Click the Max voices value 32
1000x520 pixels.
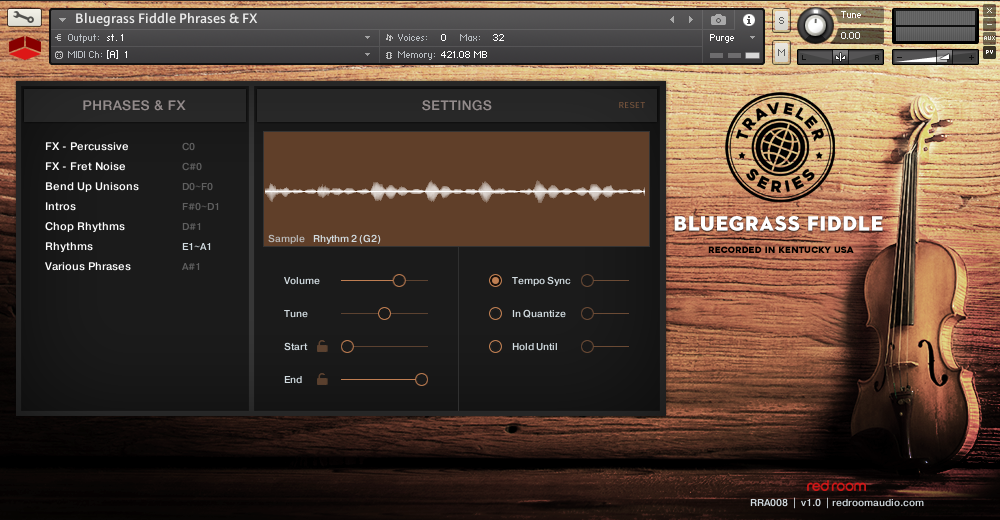tap(499, 38)
